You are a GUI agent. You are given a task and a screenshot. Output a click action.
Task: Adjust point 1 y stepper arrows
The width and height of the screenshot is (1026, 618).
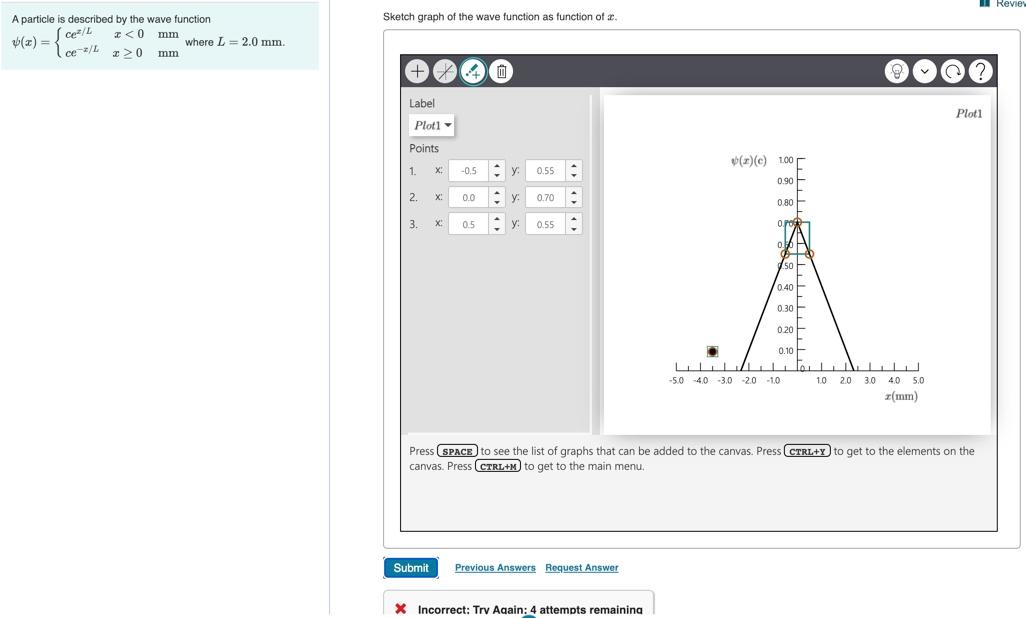[574, 171]
